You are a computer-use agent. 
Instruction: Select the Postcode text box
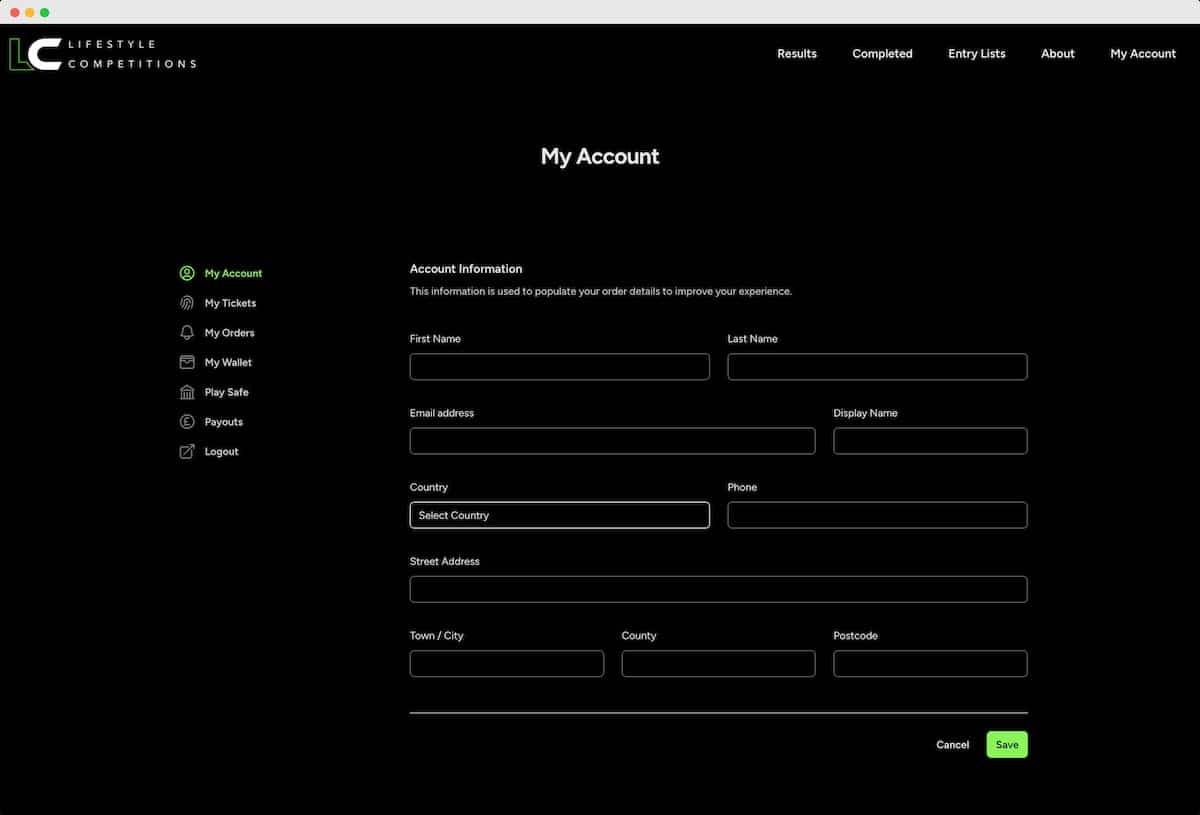click(x=930, y=664)
